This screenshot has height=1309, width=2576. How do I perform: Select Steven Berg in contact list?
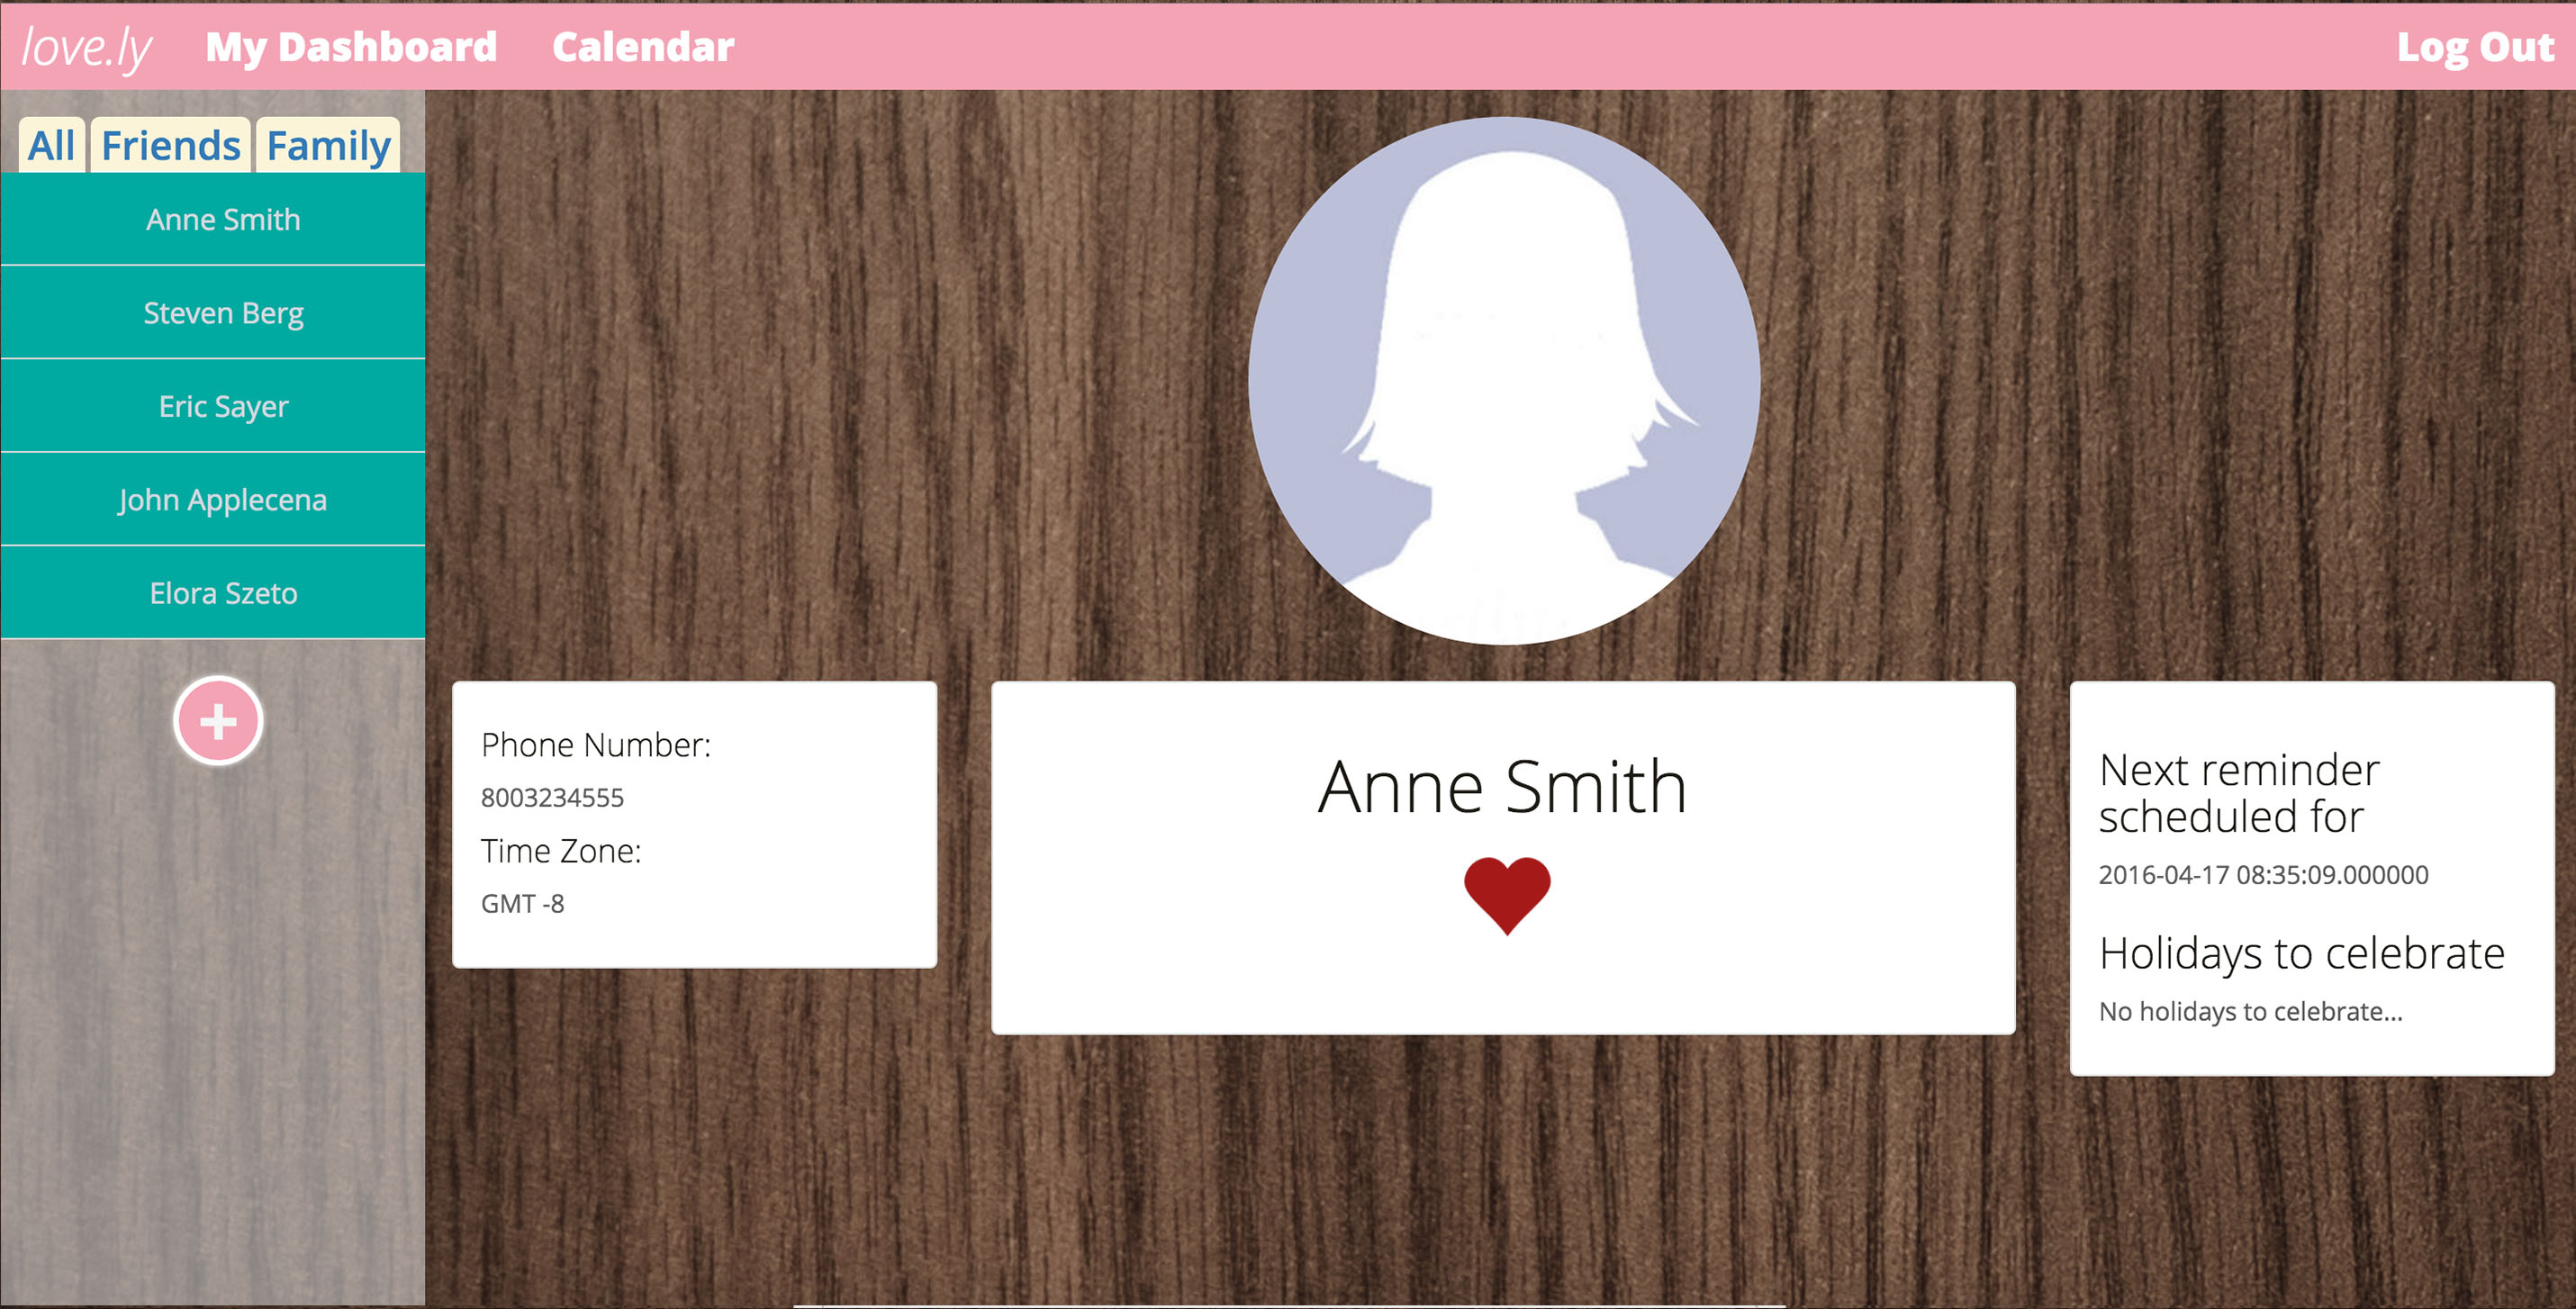point(223,313)
